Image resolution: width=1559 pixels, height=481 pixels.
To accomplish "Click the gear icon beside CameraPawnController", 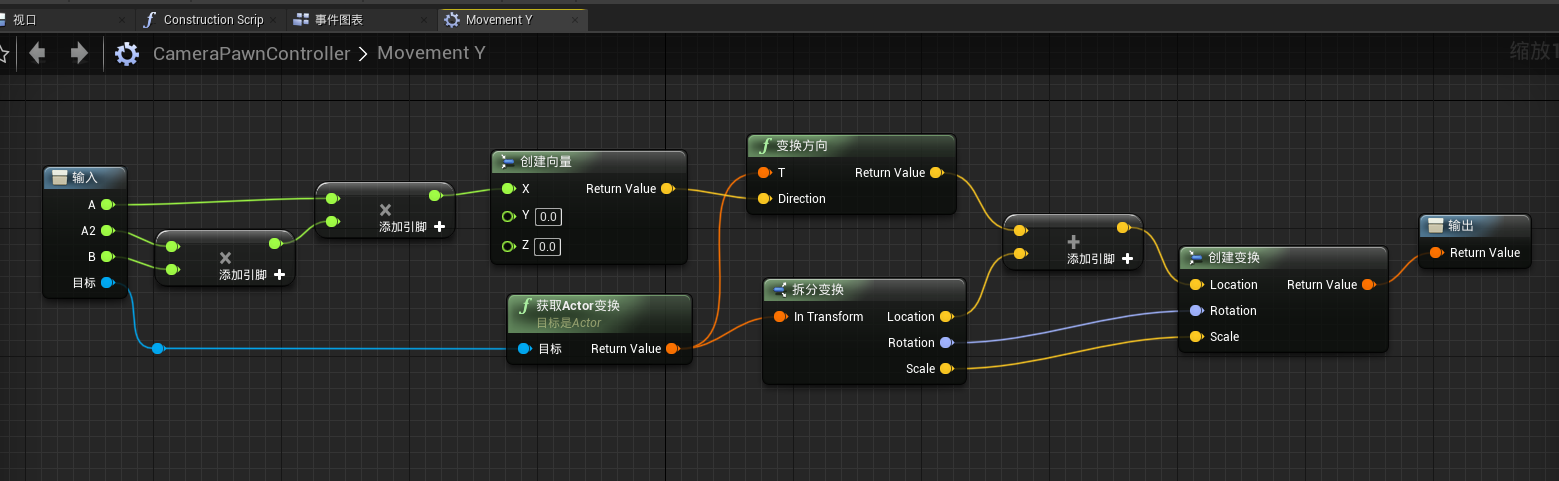I will click(x=127, y=53).
